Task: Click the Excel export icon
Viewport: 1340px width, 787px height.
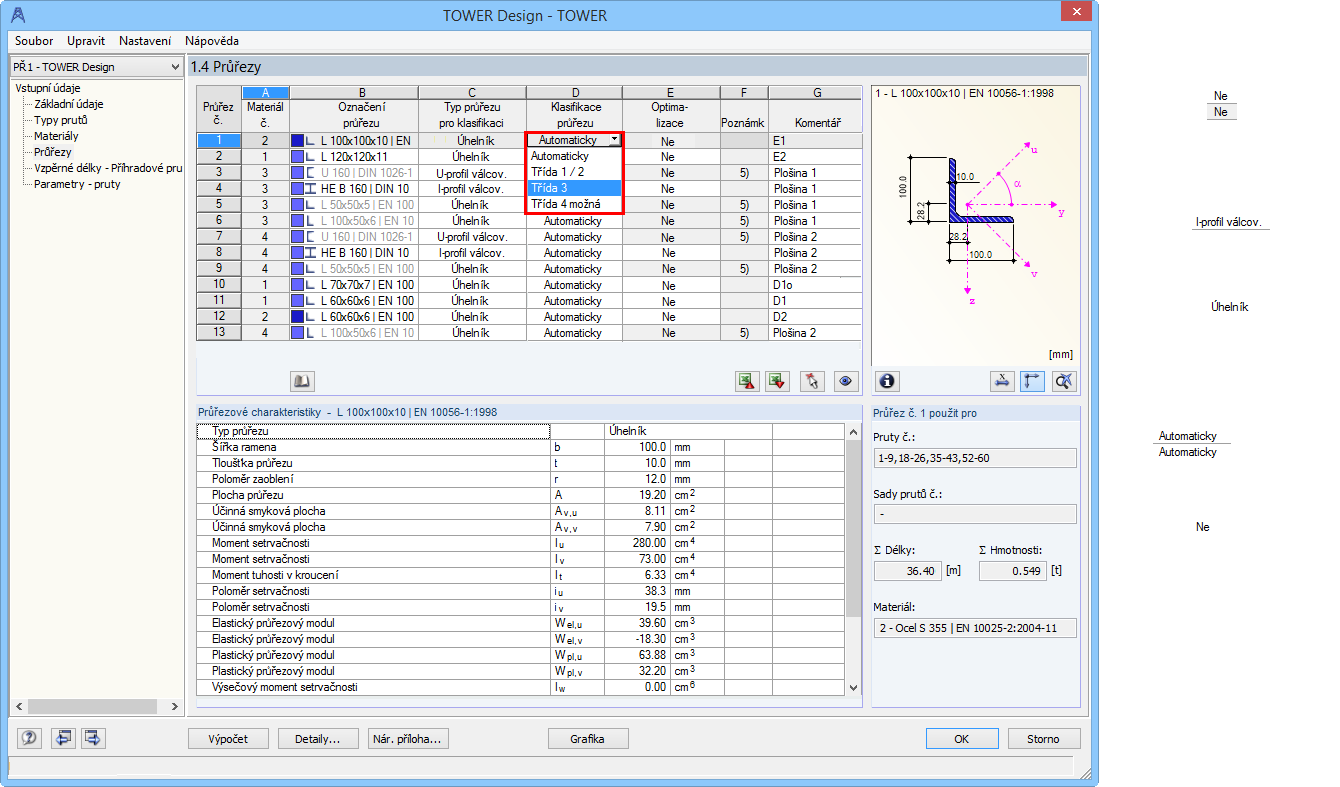Action: [746, 380]
